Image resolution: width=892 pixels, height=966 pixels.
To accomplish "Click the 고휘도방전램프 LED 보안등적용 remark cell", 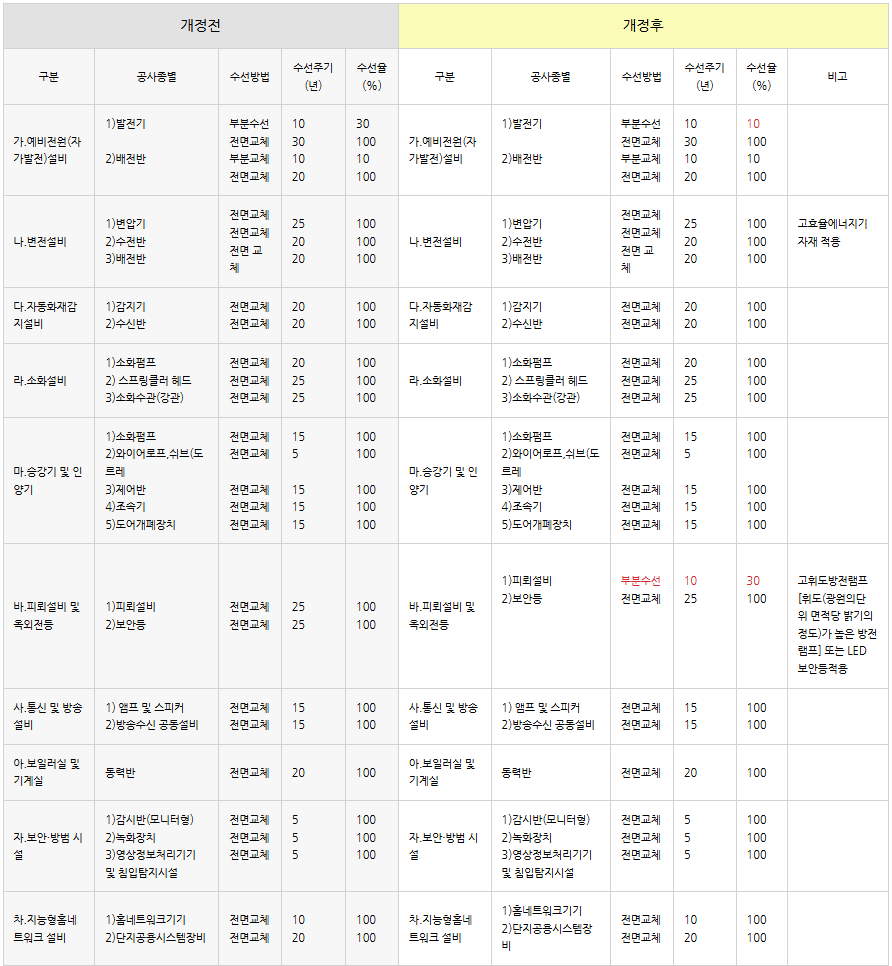I will tap(837, 624).
